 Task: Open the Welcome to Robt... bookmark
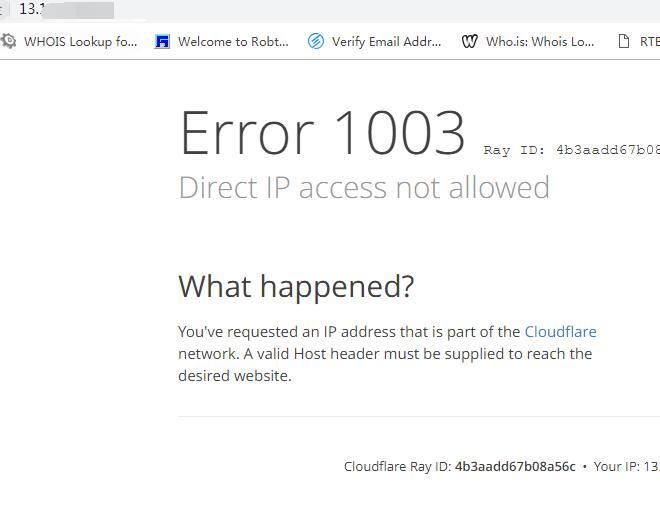coord(233,41)
